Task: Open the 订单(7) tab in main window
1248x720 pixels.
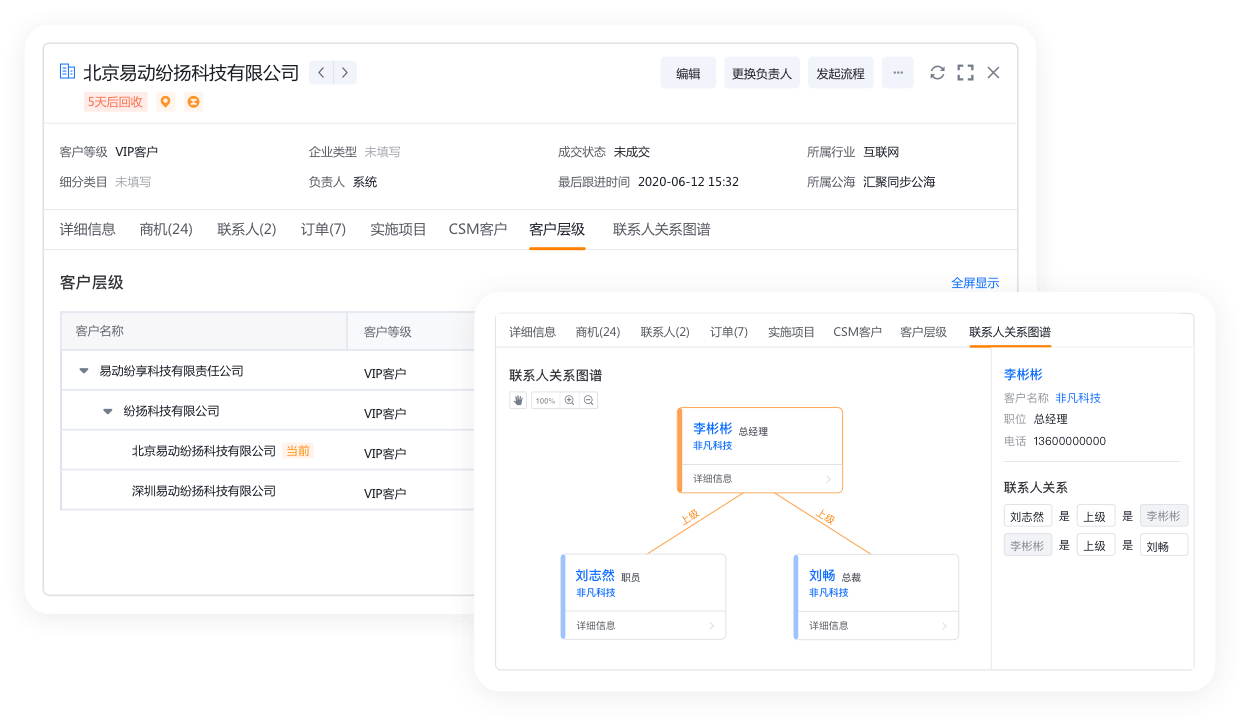Action: [323, 229]
